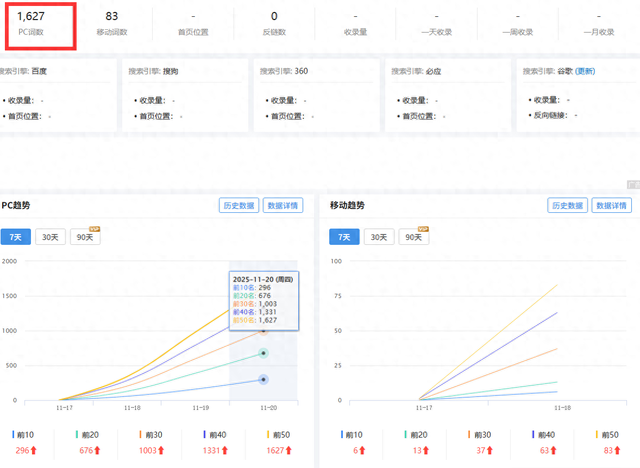Image resolution: width=640 pixels, height=468 pixels.
Task: Click the 谷歌 更新 link
Action: (x=585, y=71)
